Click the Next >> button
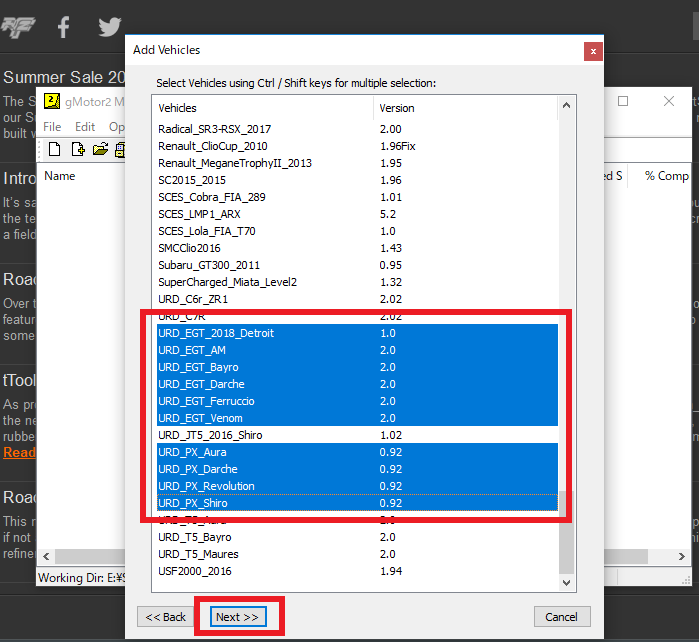The image size is (699, 642). coord(239,617)
